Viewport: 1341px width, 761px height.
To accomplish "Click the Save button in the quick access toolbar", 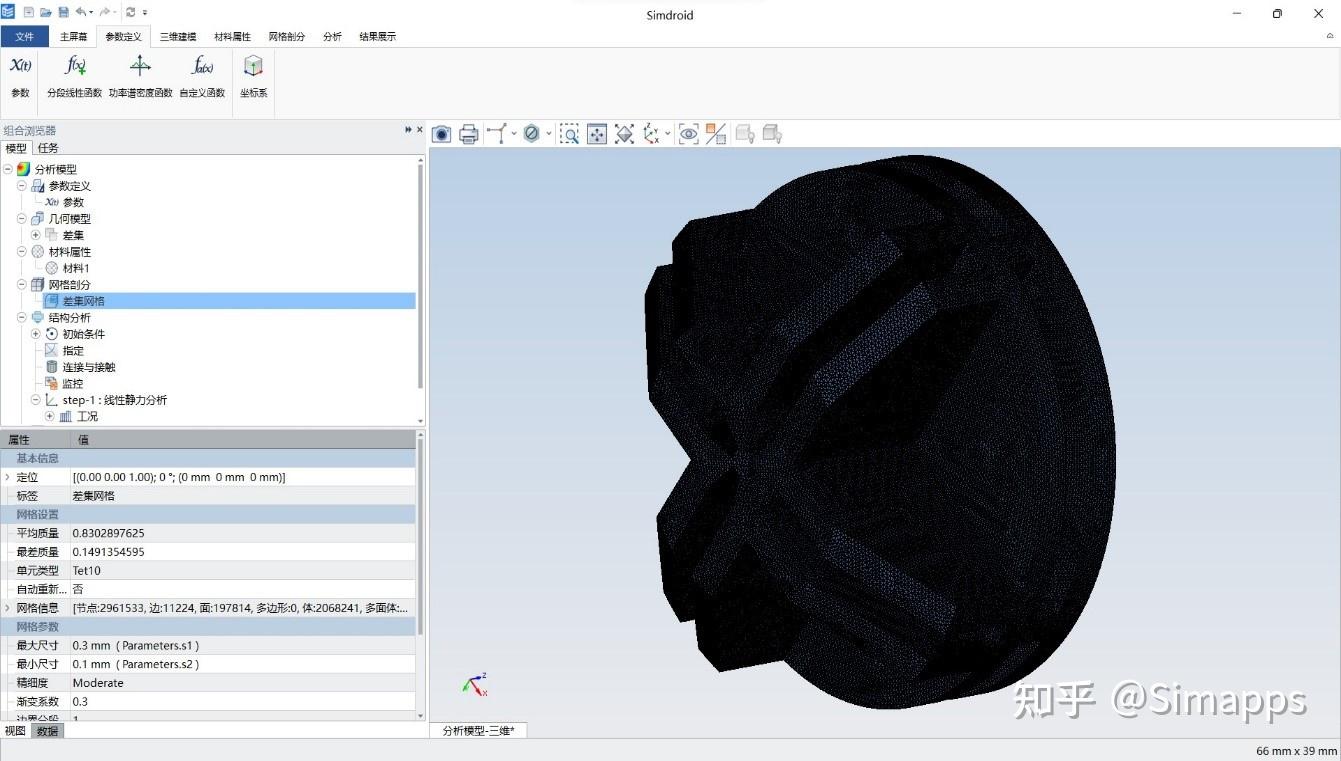I will coord(63,11).
